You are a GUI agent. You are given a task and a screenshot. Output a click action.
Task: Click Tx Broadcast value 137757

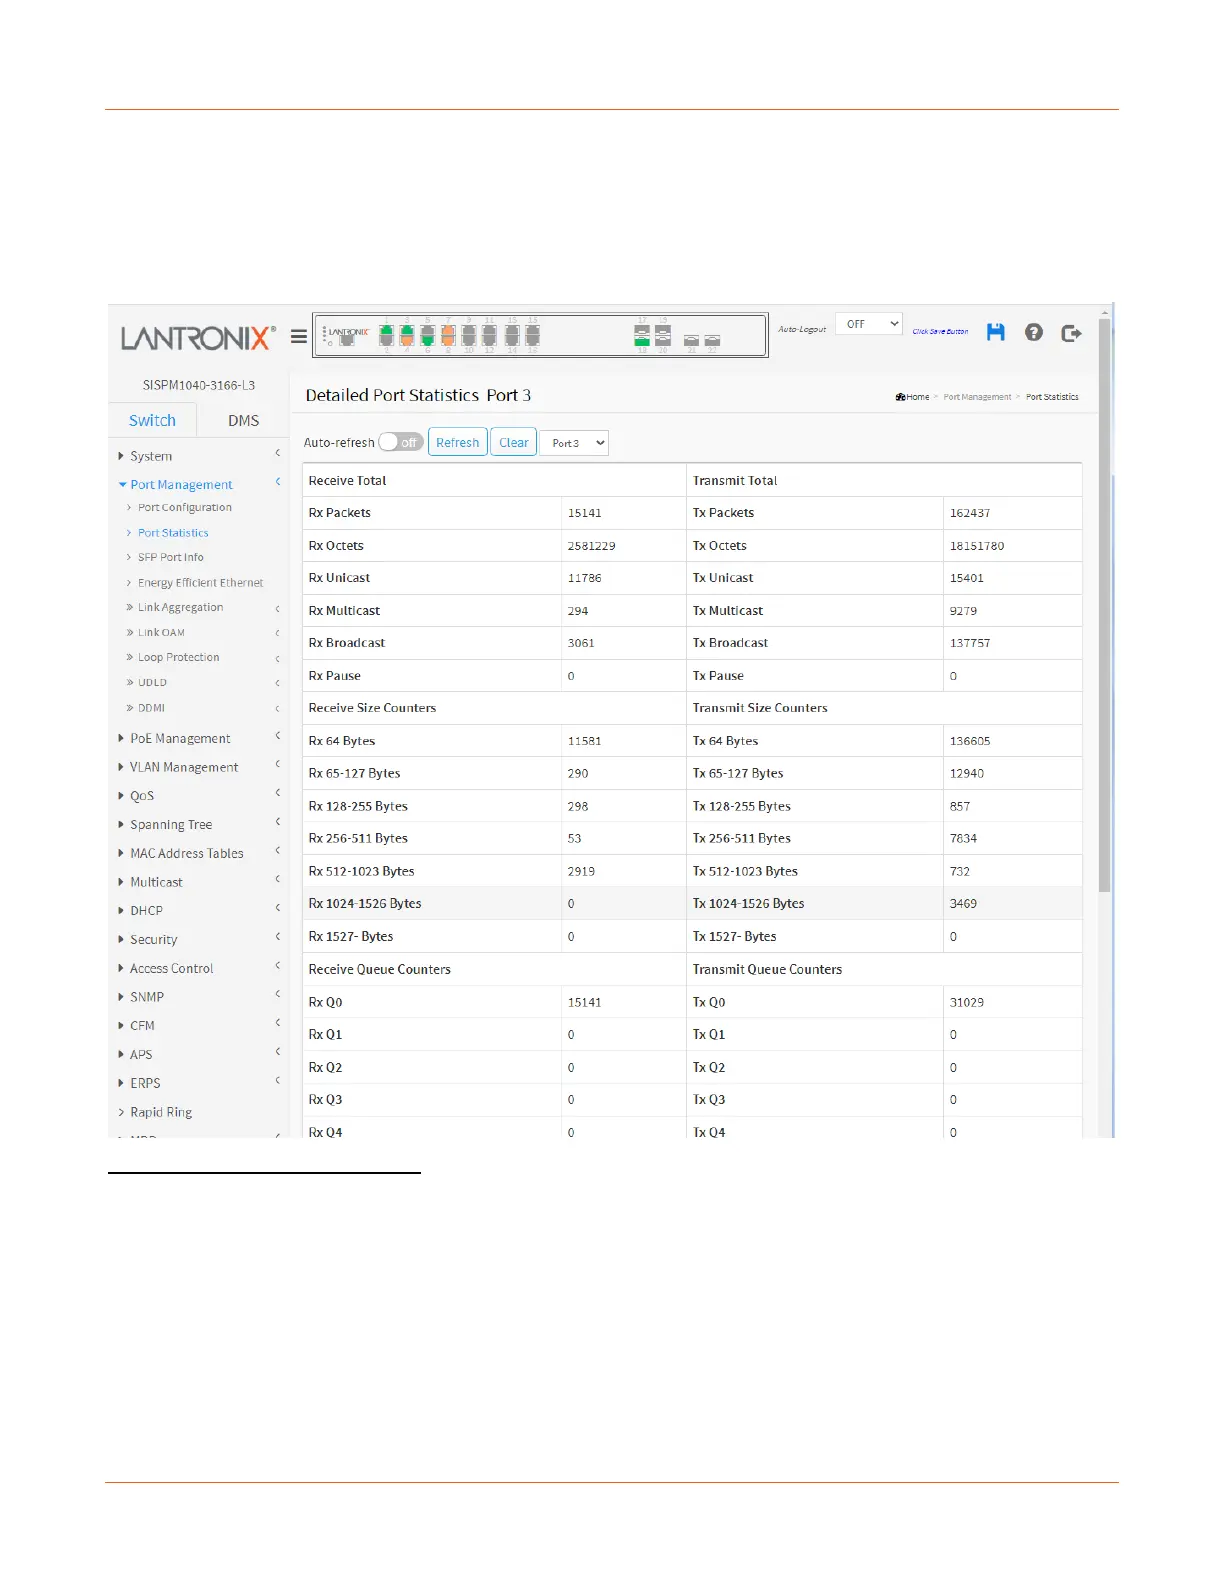[x=970, y=643]
